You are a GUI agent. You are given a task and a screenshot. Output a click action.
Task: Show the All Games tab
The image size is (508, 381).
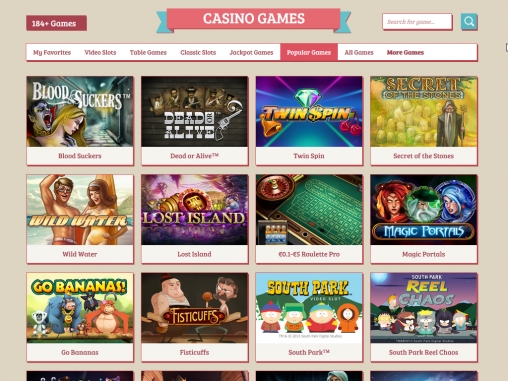click(359, 52)
